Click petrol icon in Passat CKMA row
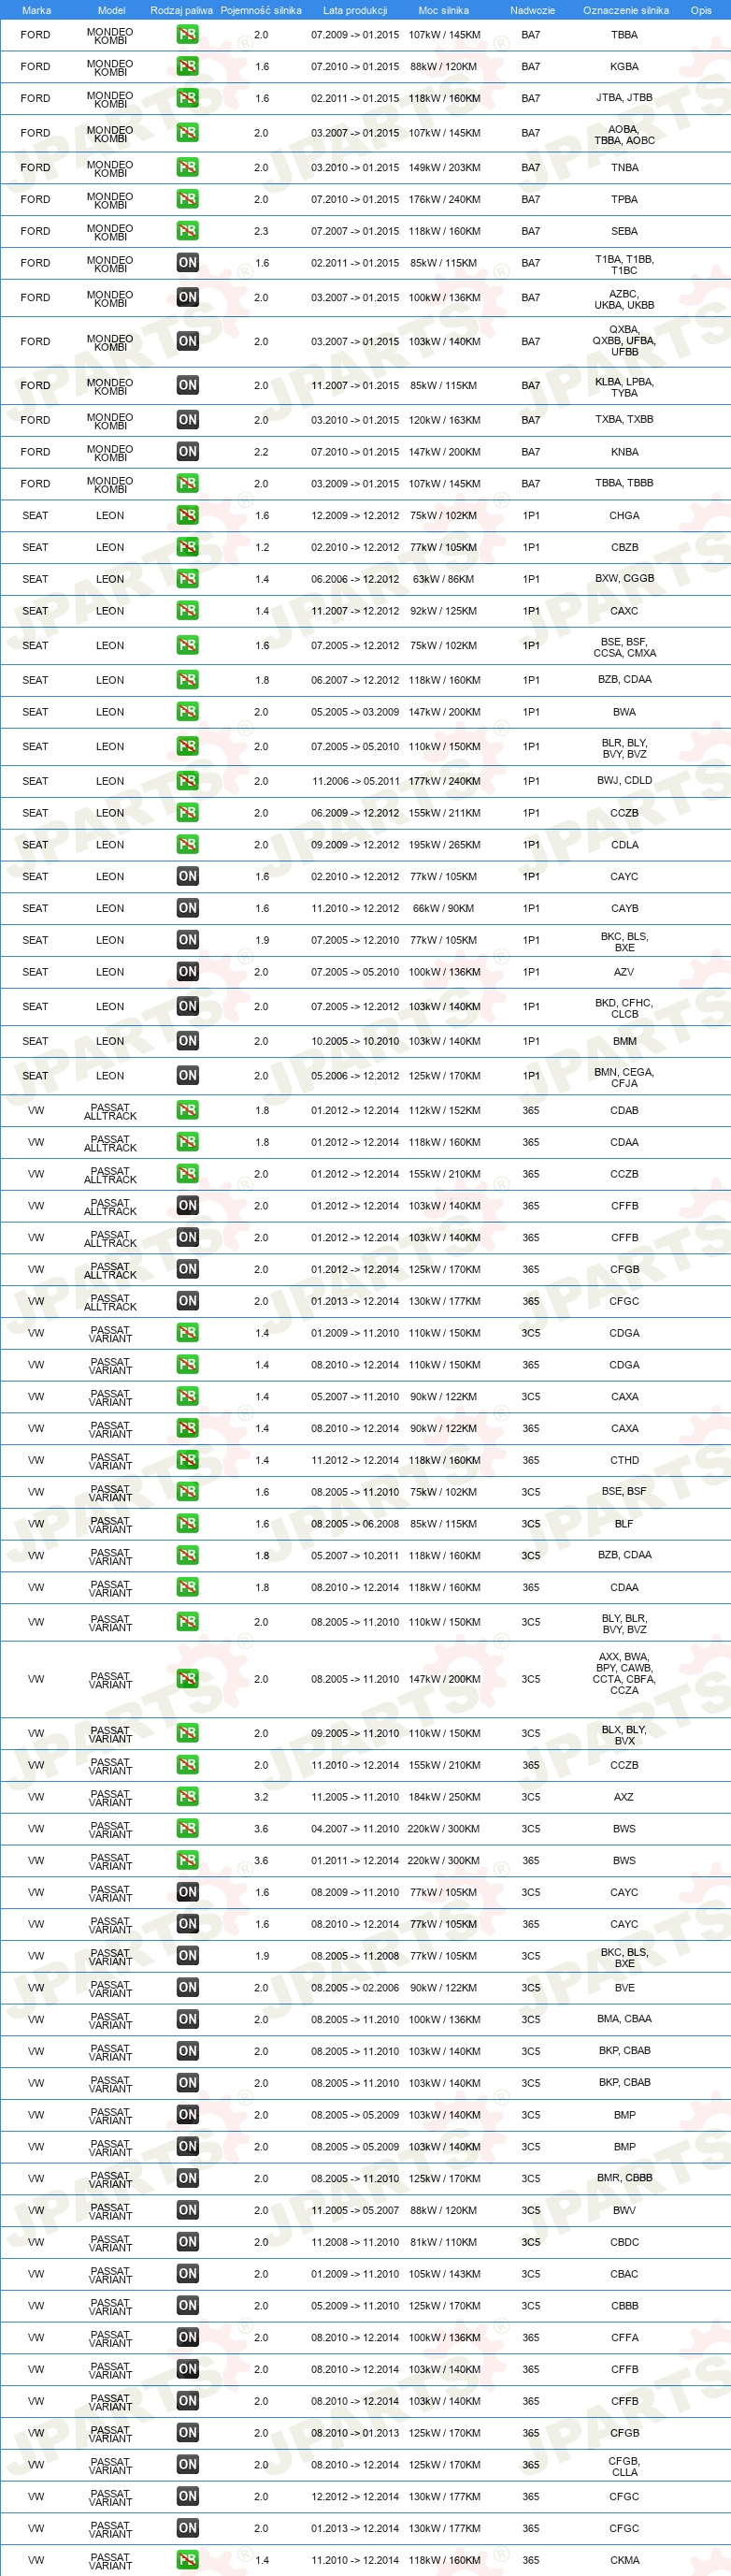Viewport: 731px width, 2576px height. pos(187,2560)
